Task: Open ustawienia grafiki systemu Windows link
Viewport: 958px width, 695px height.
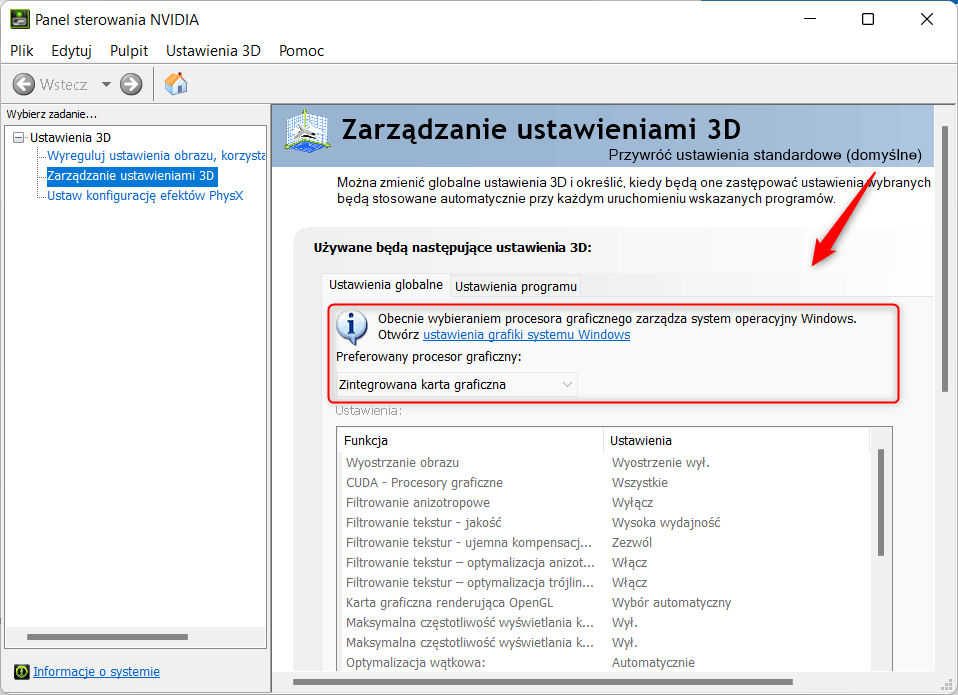Action: point(527,335)
